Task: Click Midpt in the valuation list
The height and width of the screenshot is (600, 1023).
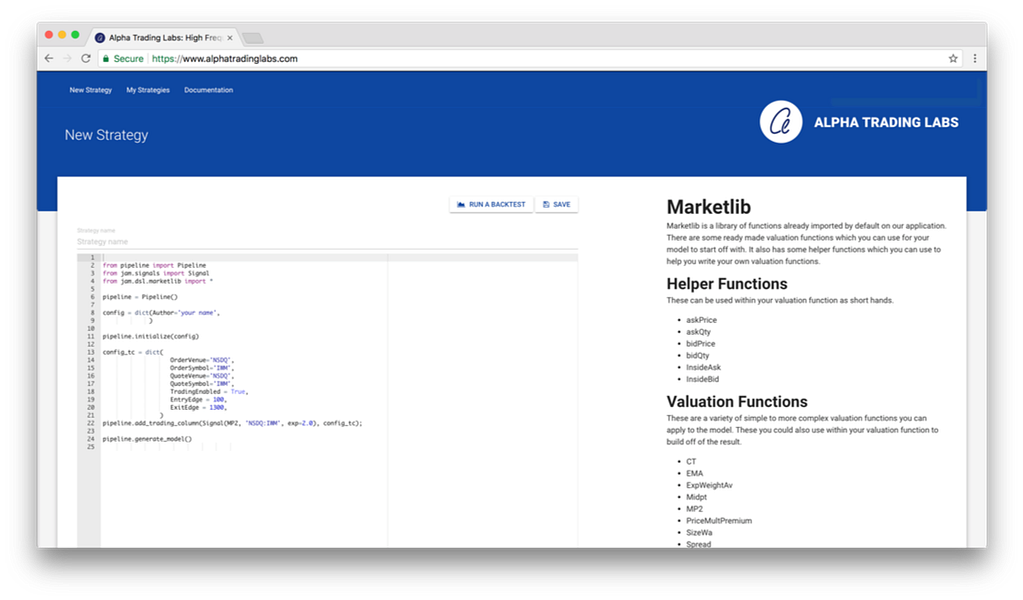Action: (x=696, y=497)
